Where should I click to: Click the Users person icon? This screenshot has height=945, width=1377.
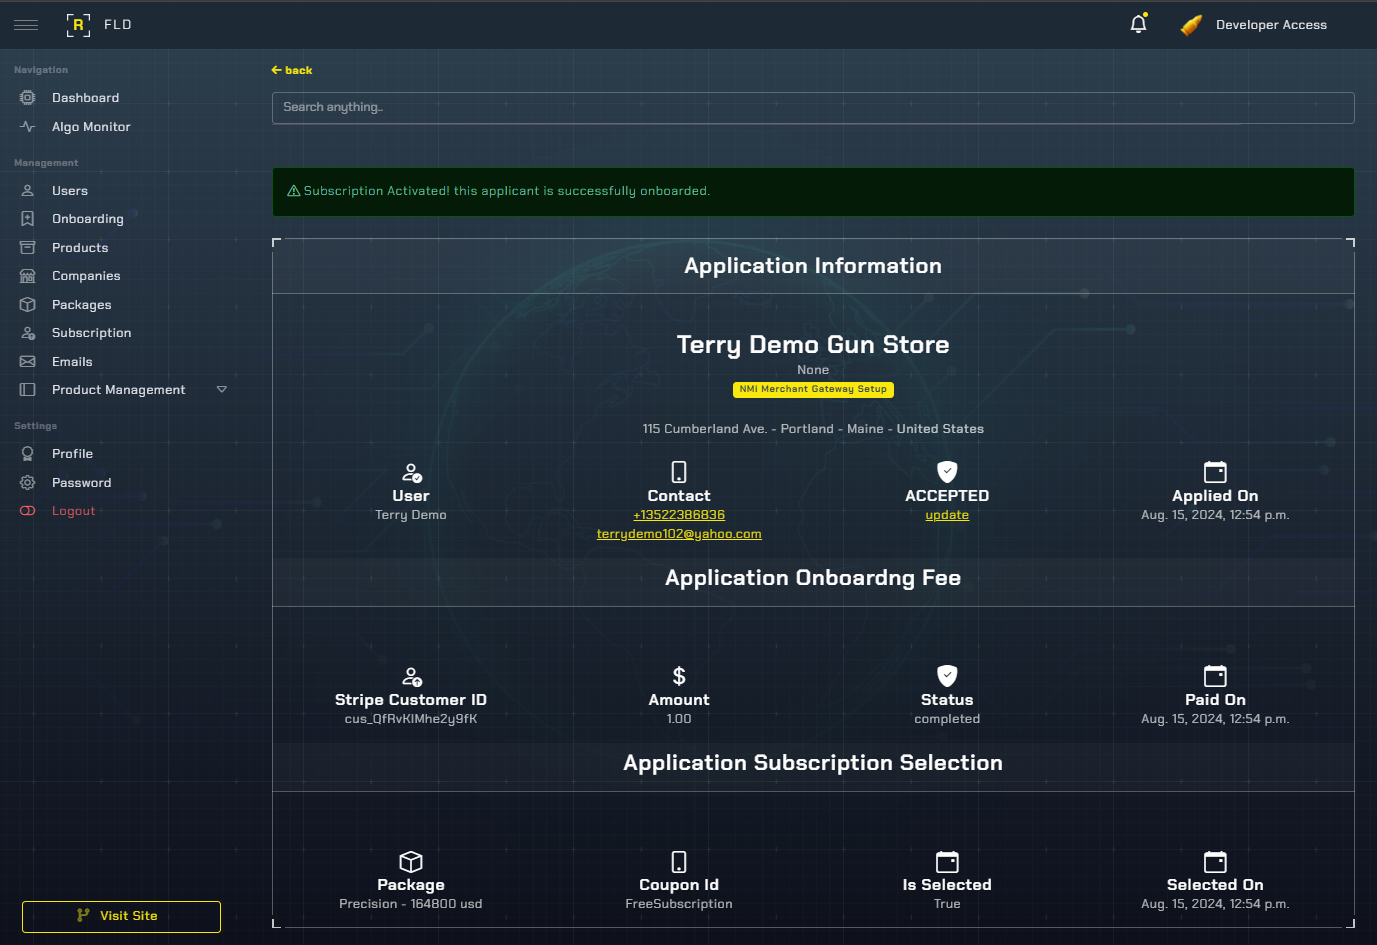(28, 191)
